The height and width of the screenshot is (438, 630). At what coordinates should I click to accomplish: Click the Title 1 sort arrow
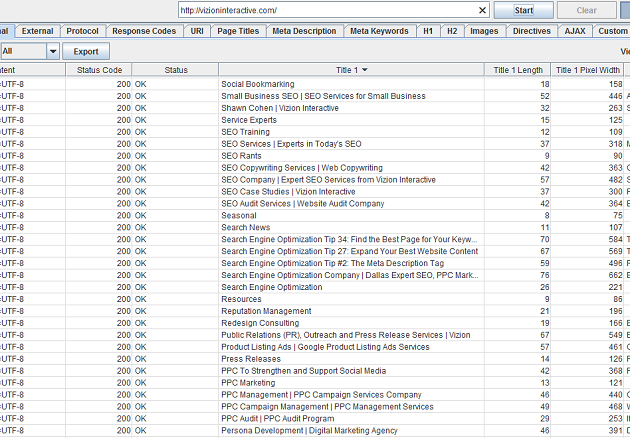364,70
